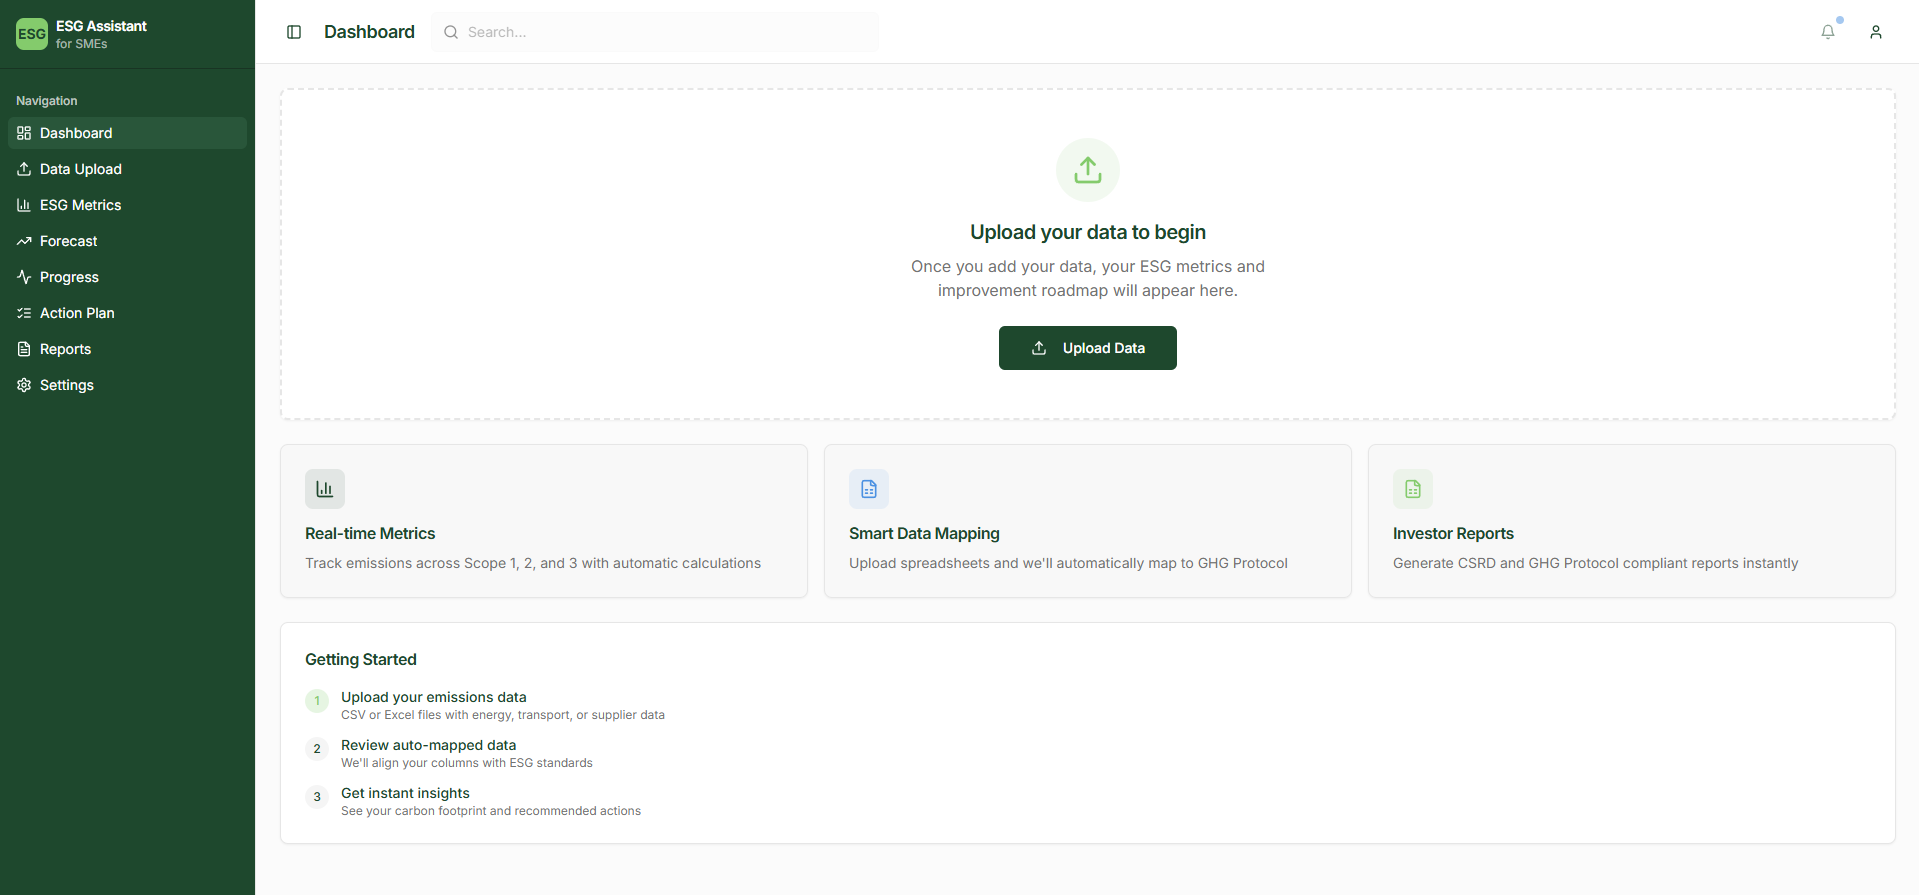Click the Getting Started heading
This screenshot has height=895, width=1919.
[361, 660]
